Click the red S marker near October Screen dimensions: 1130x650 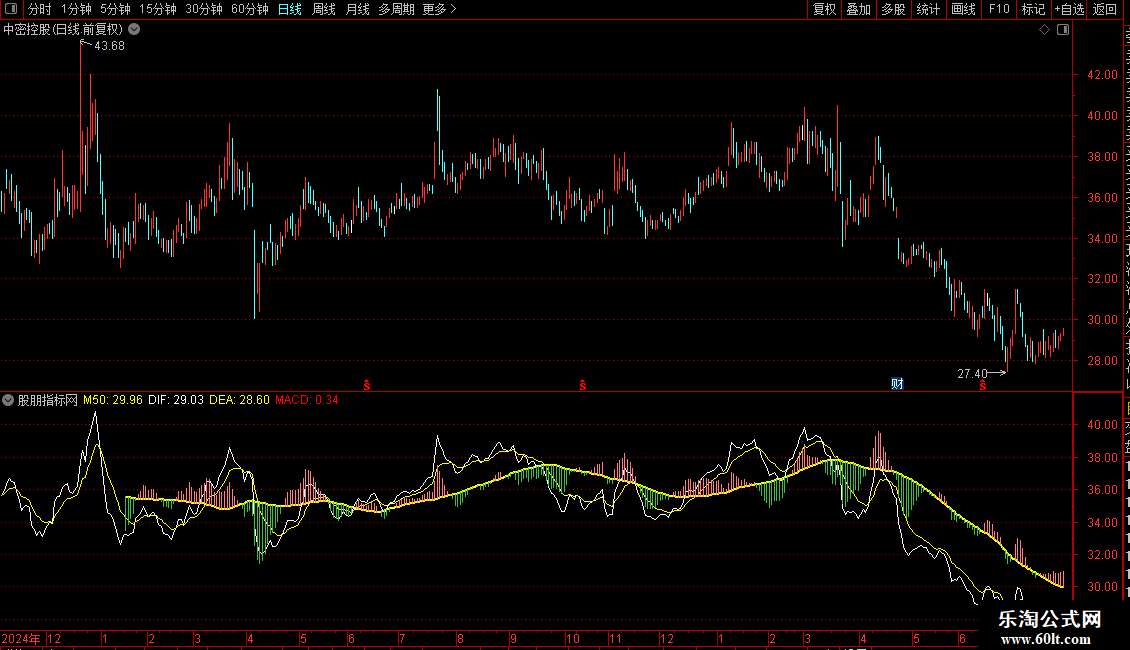click(582, 385)
